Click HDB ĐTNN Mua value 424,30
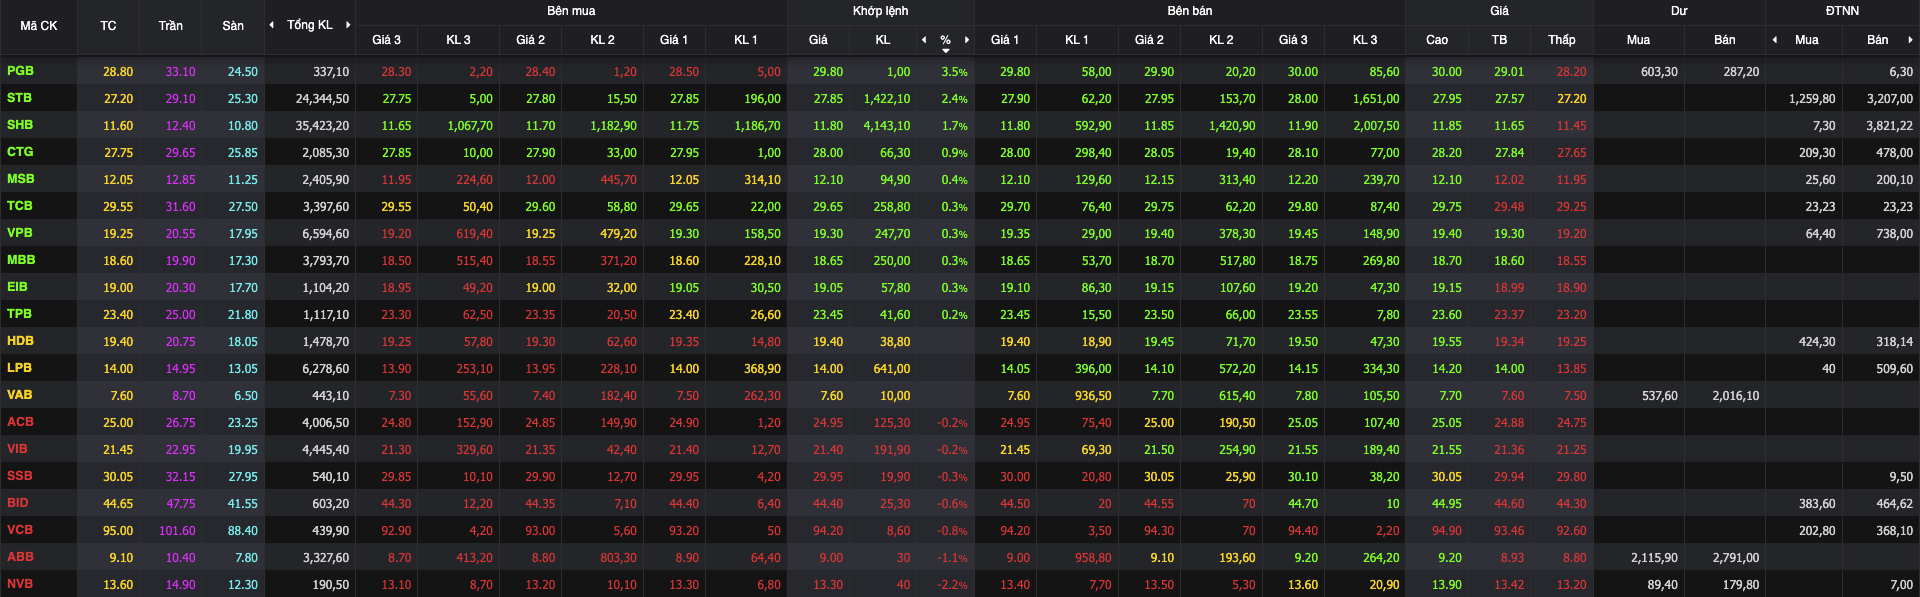The image size is (1920, 597). click(x=1817, y=342)
